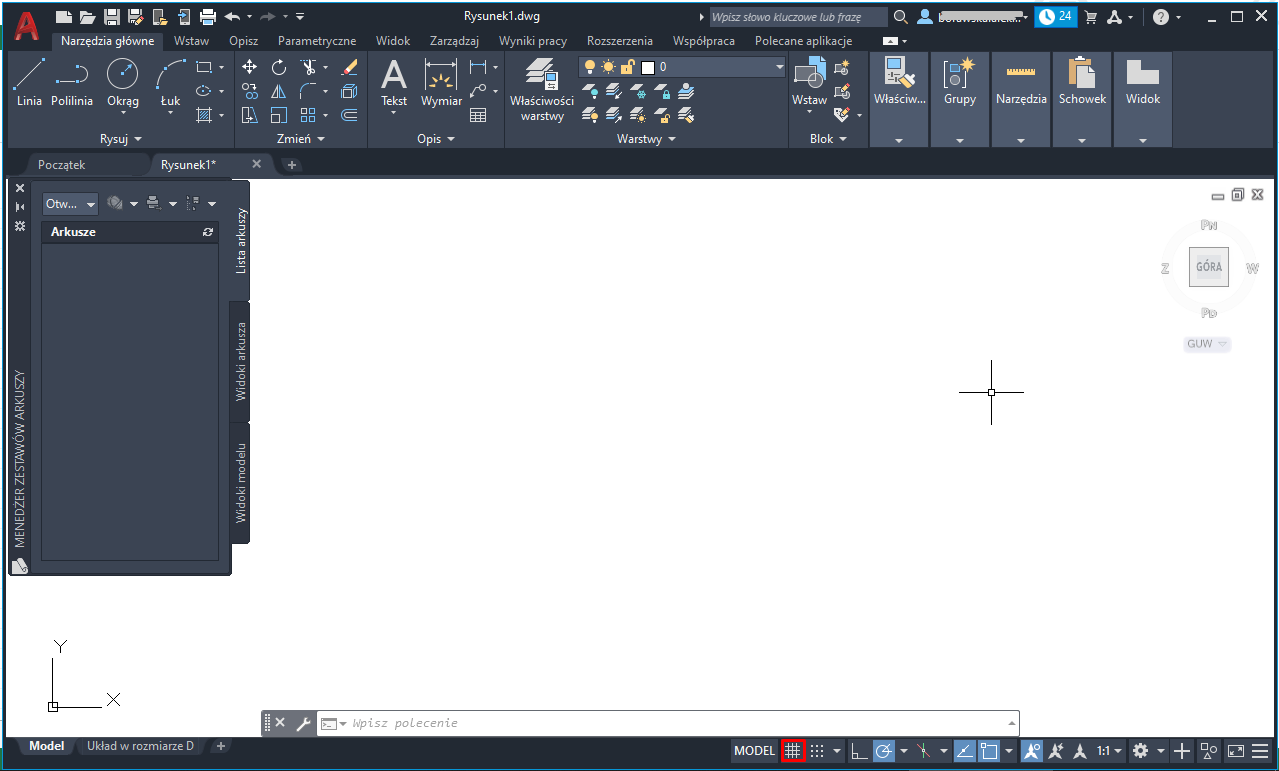This screenshot has height=771, width=1279.
Task: Click the GÓRA face of the ViewCube
Action: 1209,267
